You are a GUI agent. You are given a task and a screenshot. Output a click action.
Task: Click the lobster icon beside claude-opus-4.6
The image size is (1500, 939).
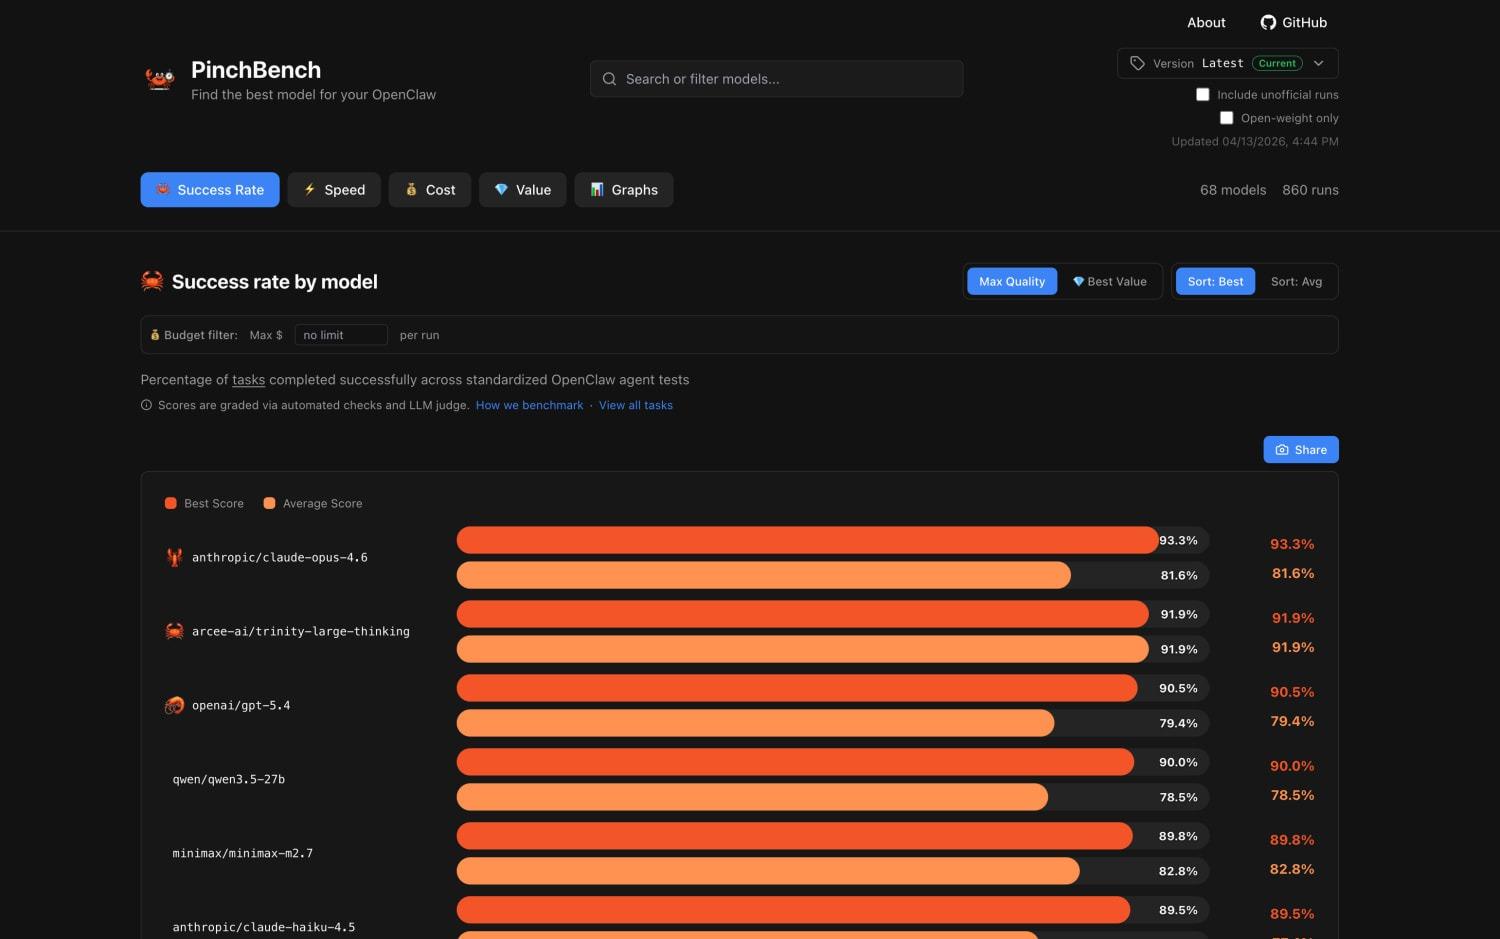[174, 557]
